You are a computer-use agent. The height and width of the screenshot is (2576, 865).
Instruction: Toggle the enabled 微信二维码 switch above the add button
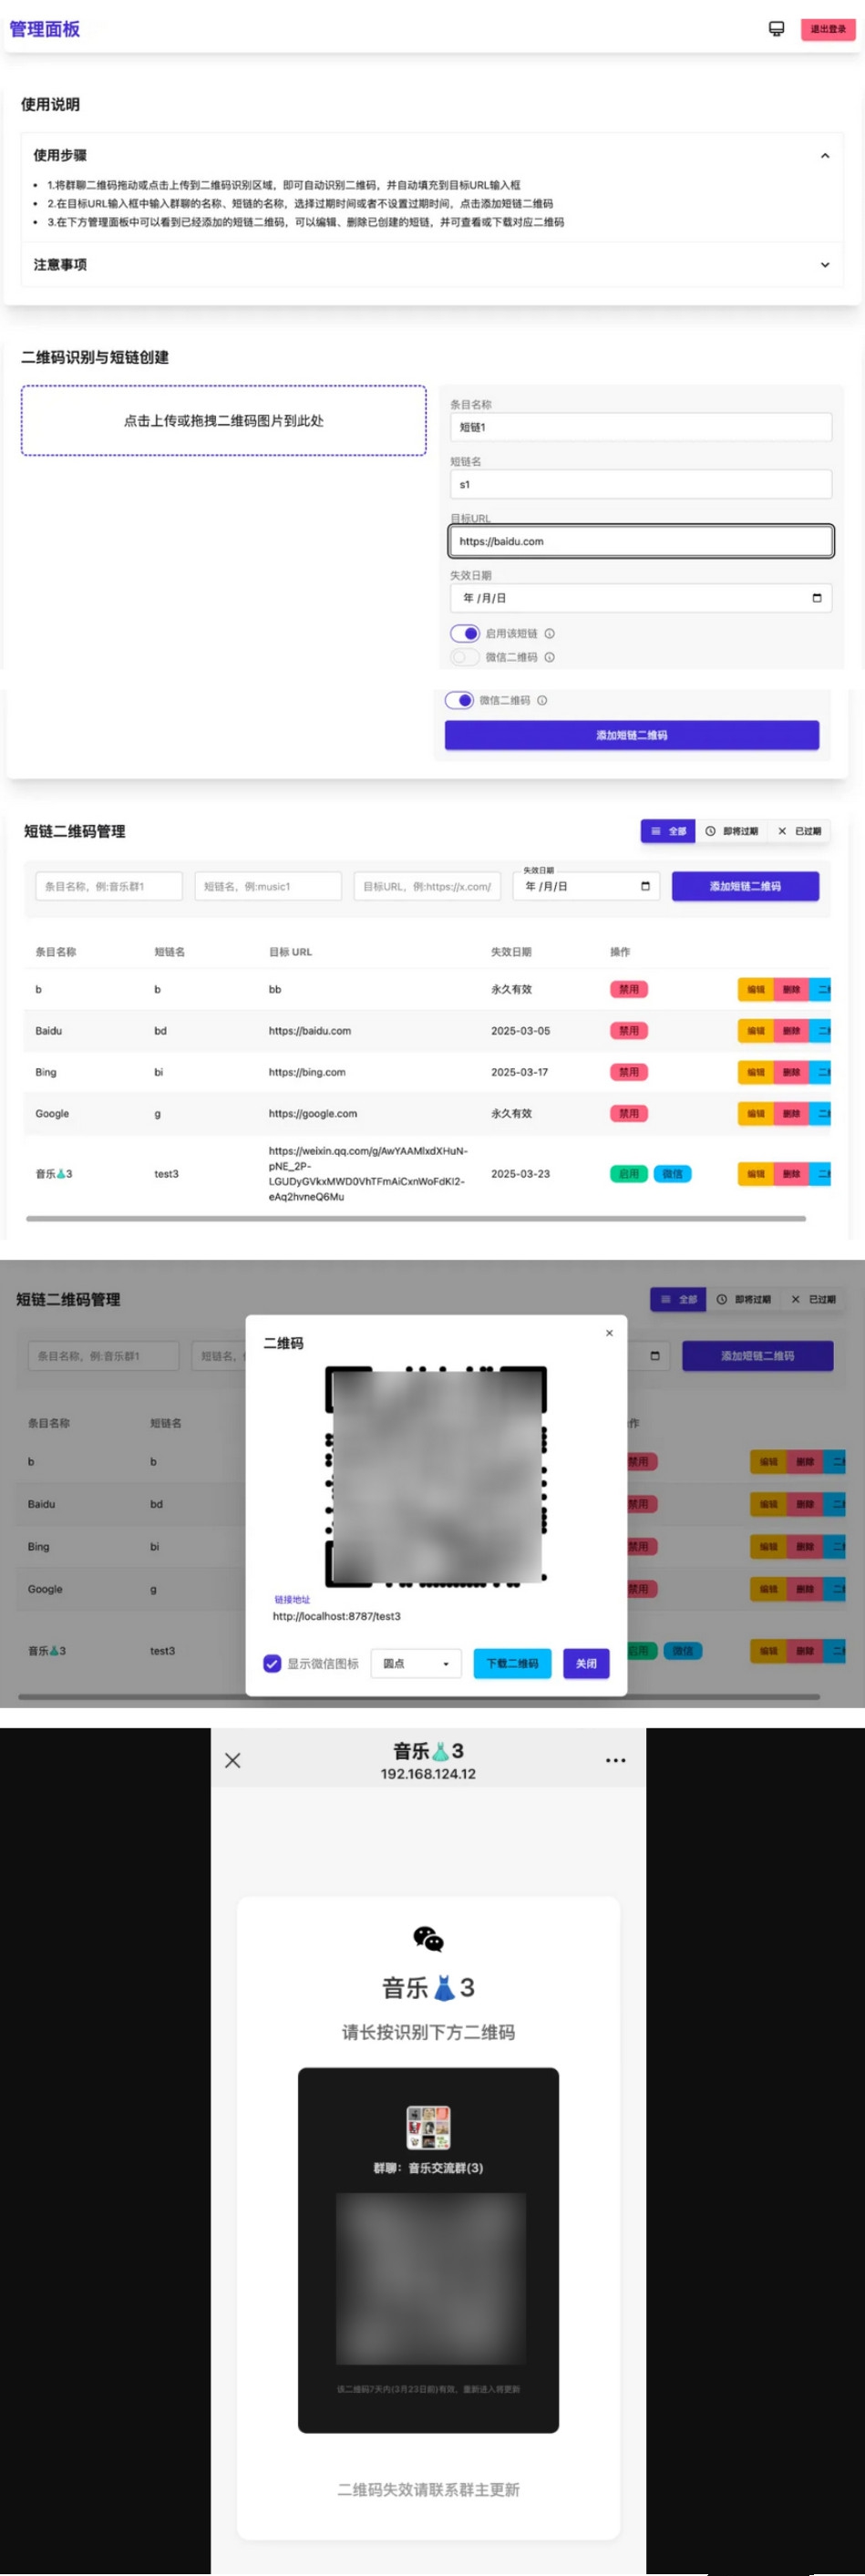click(x=459, y=700)
